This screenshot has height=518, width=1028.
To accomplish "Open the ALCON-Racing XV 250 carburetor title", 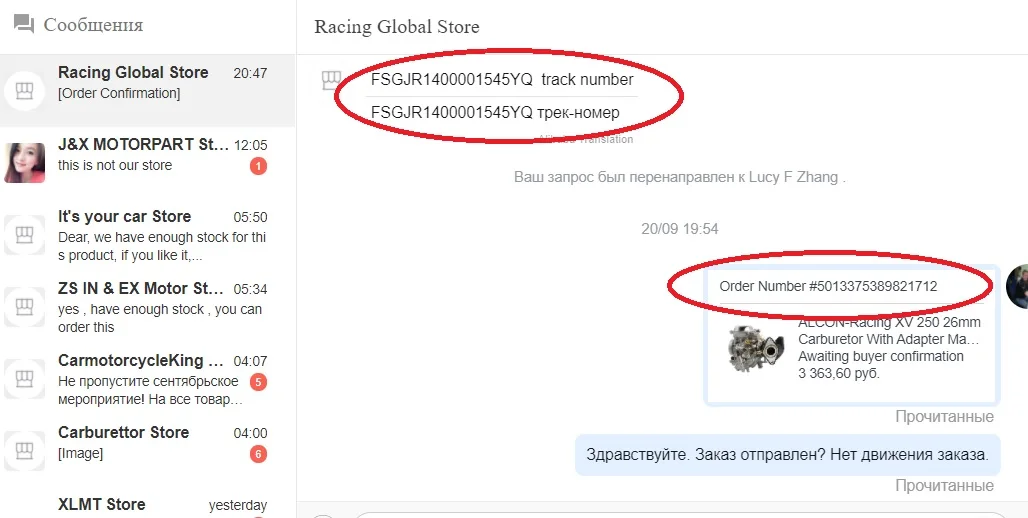I will tap(889, 330).
